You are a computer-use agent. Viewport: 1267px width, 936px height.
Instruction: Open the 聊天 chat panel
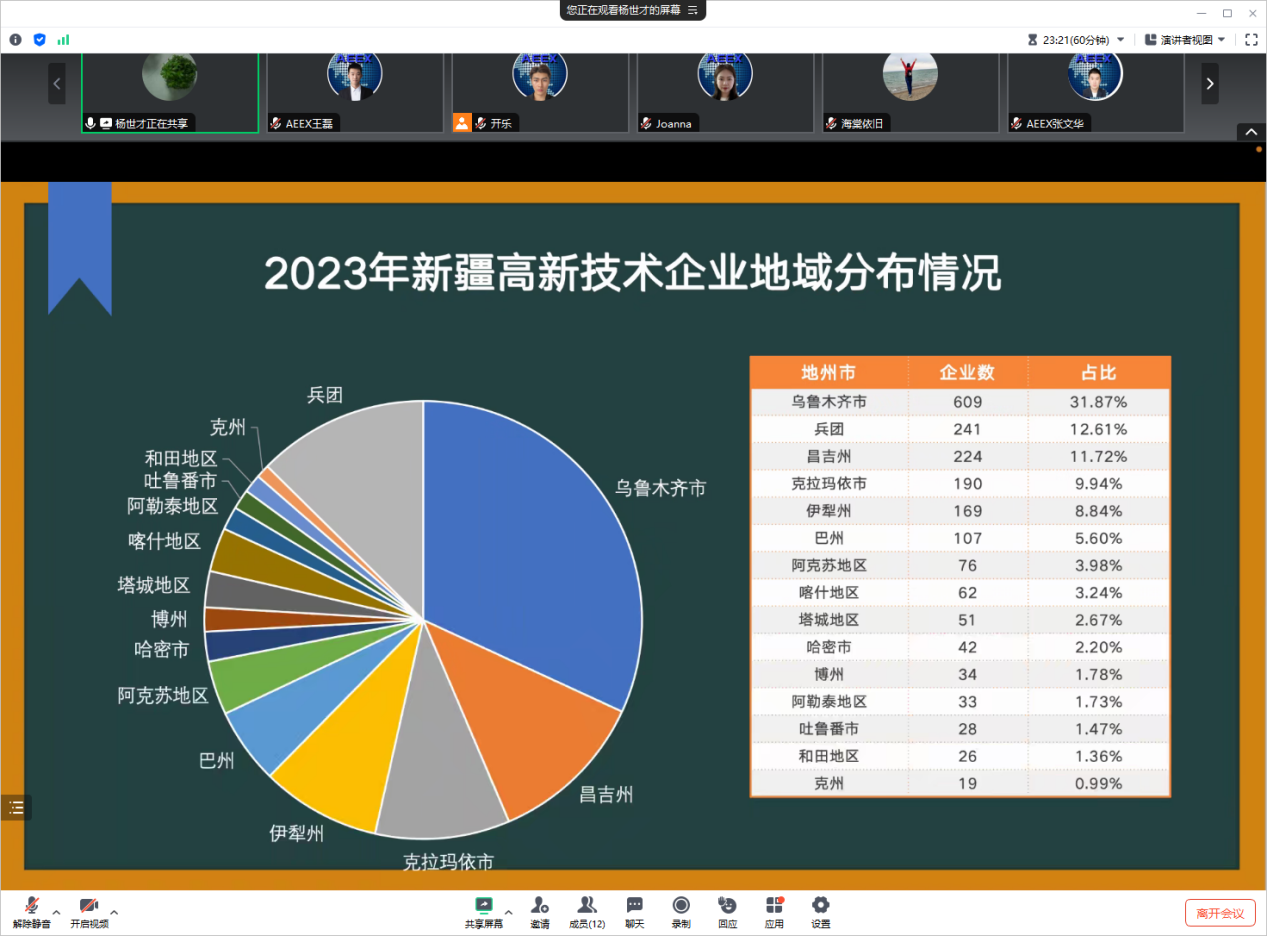(x=634, y=911)
